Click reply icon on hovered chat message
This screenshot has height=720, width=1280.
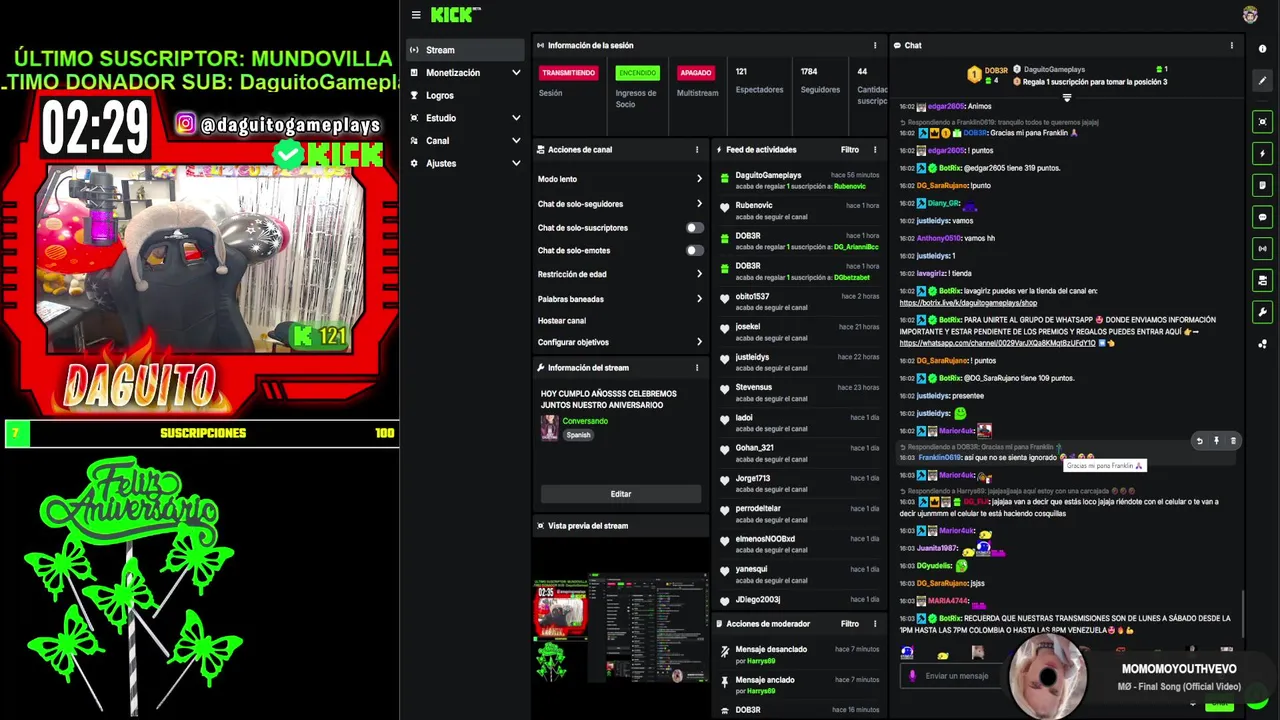1199,440
